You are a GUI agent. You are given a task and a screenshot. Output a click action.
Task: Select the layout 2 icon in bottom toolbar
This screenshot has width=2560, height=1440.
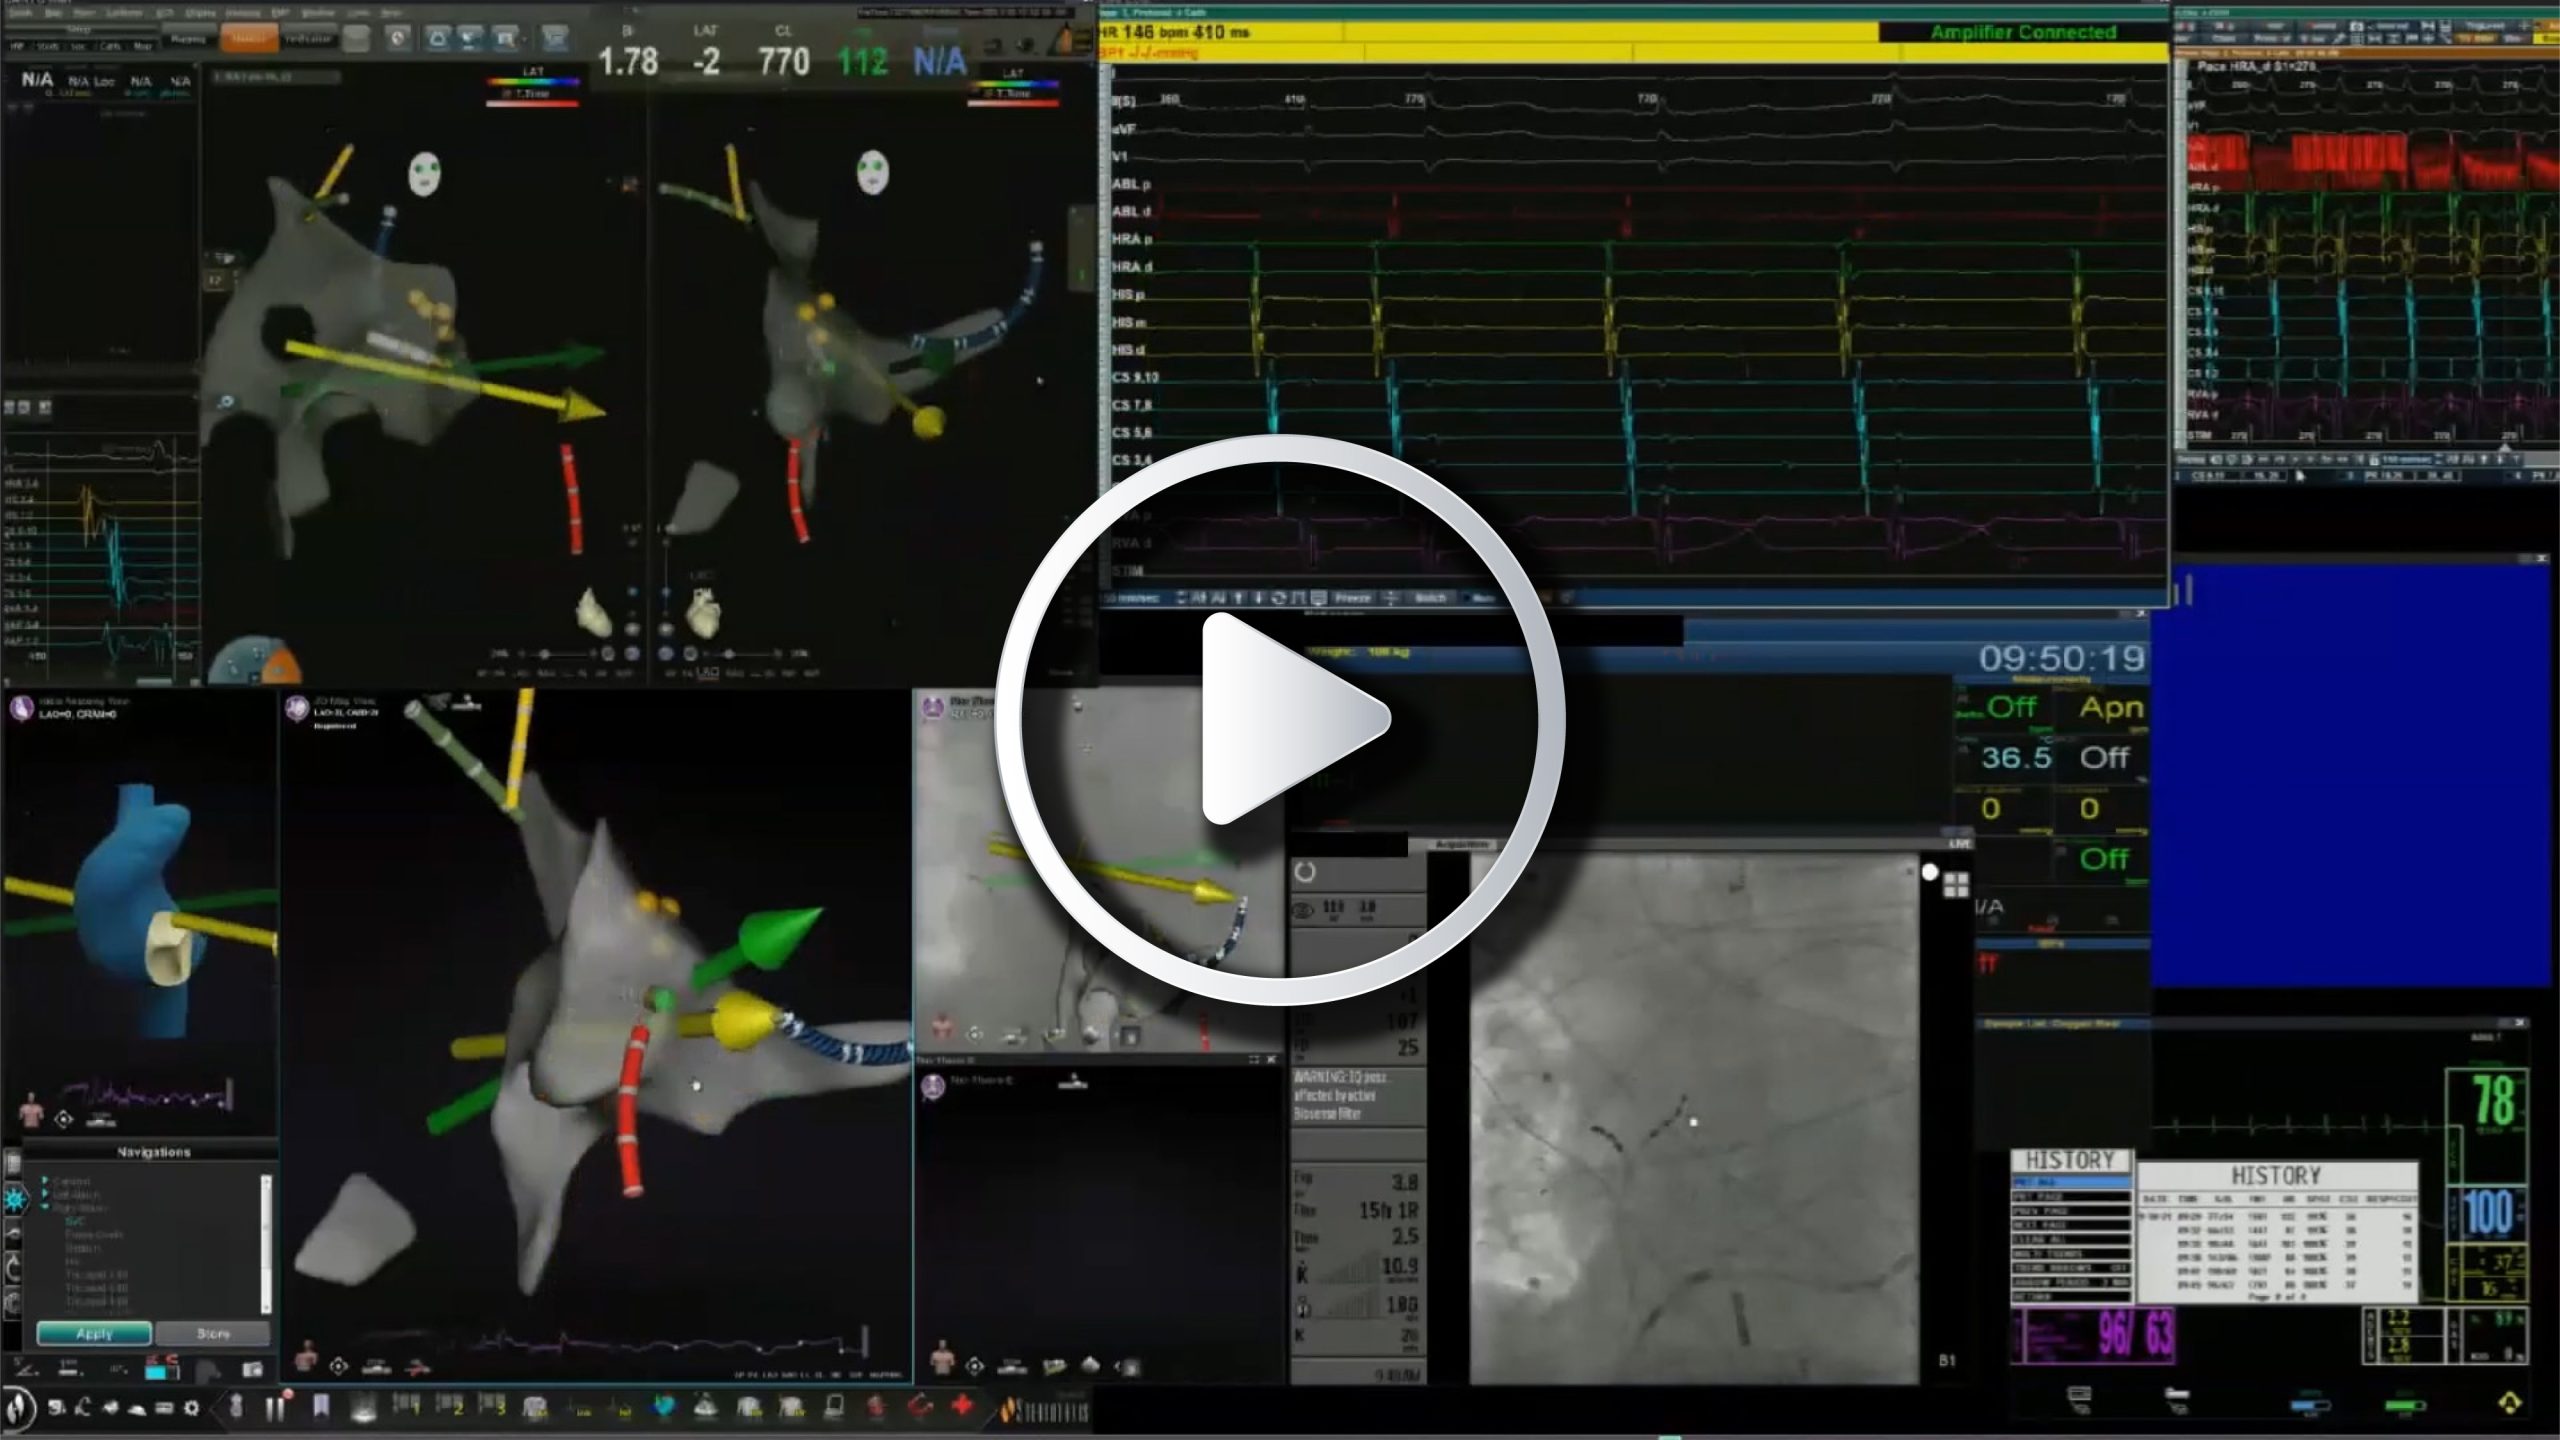[449, 1406]
